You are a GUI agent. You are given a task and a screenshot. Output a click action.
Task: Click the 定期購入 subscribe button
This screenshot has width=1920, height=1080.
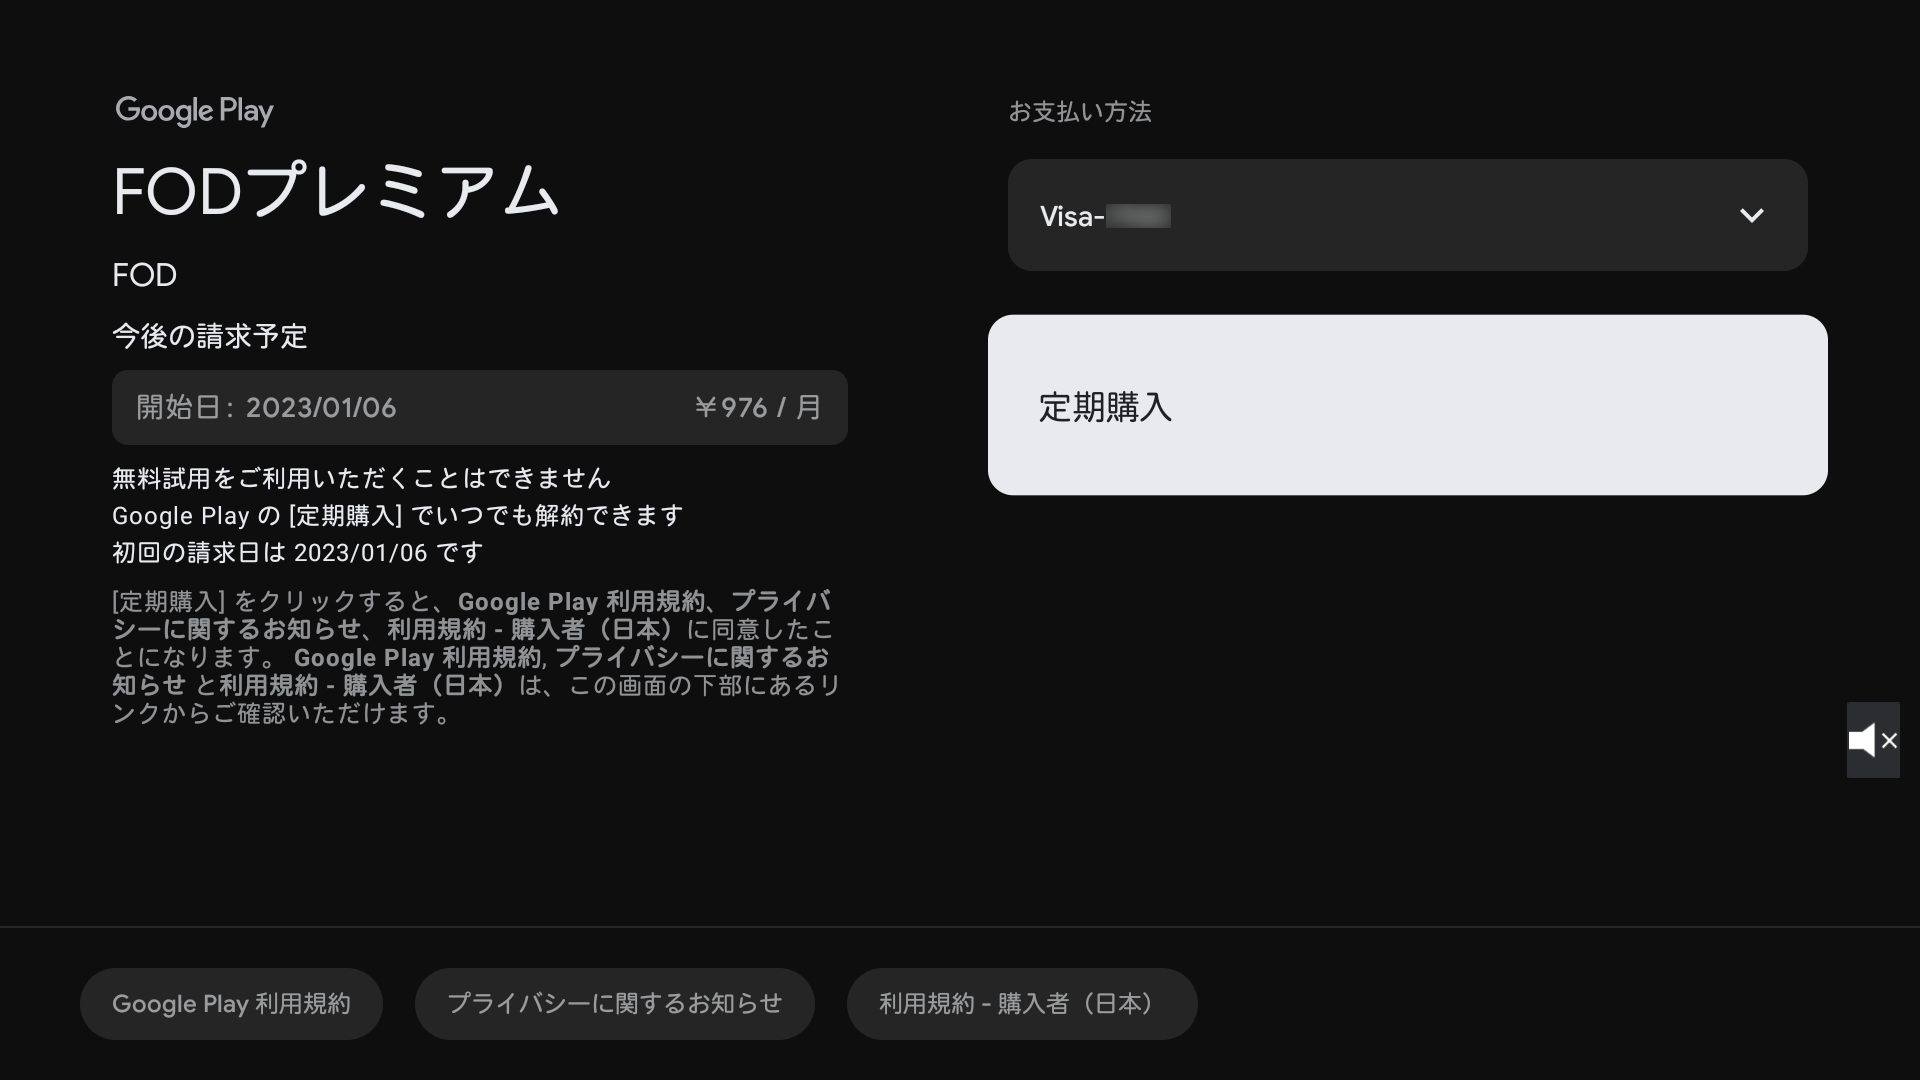1407,405
